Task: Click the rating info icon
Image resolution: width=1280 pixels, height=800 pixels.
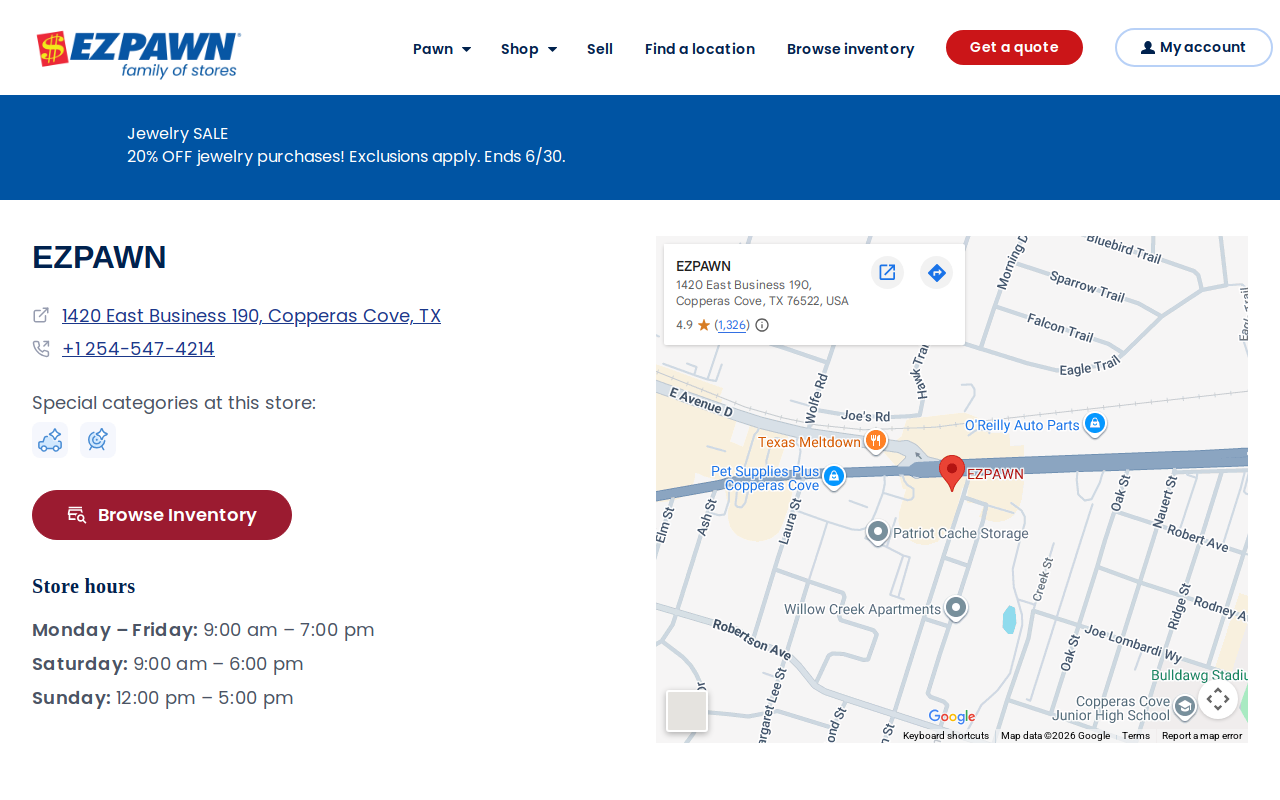Action: 762,325
